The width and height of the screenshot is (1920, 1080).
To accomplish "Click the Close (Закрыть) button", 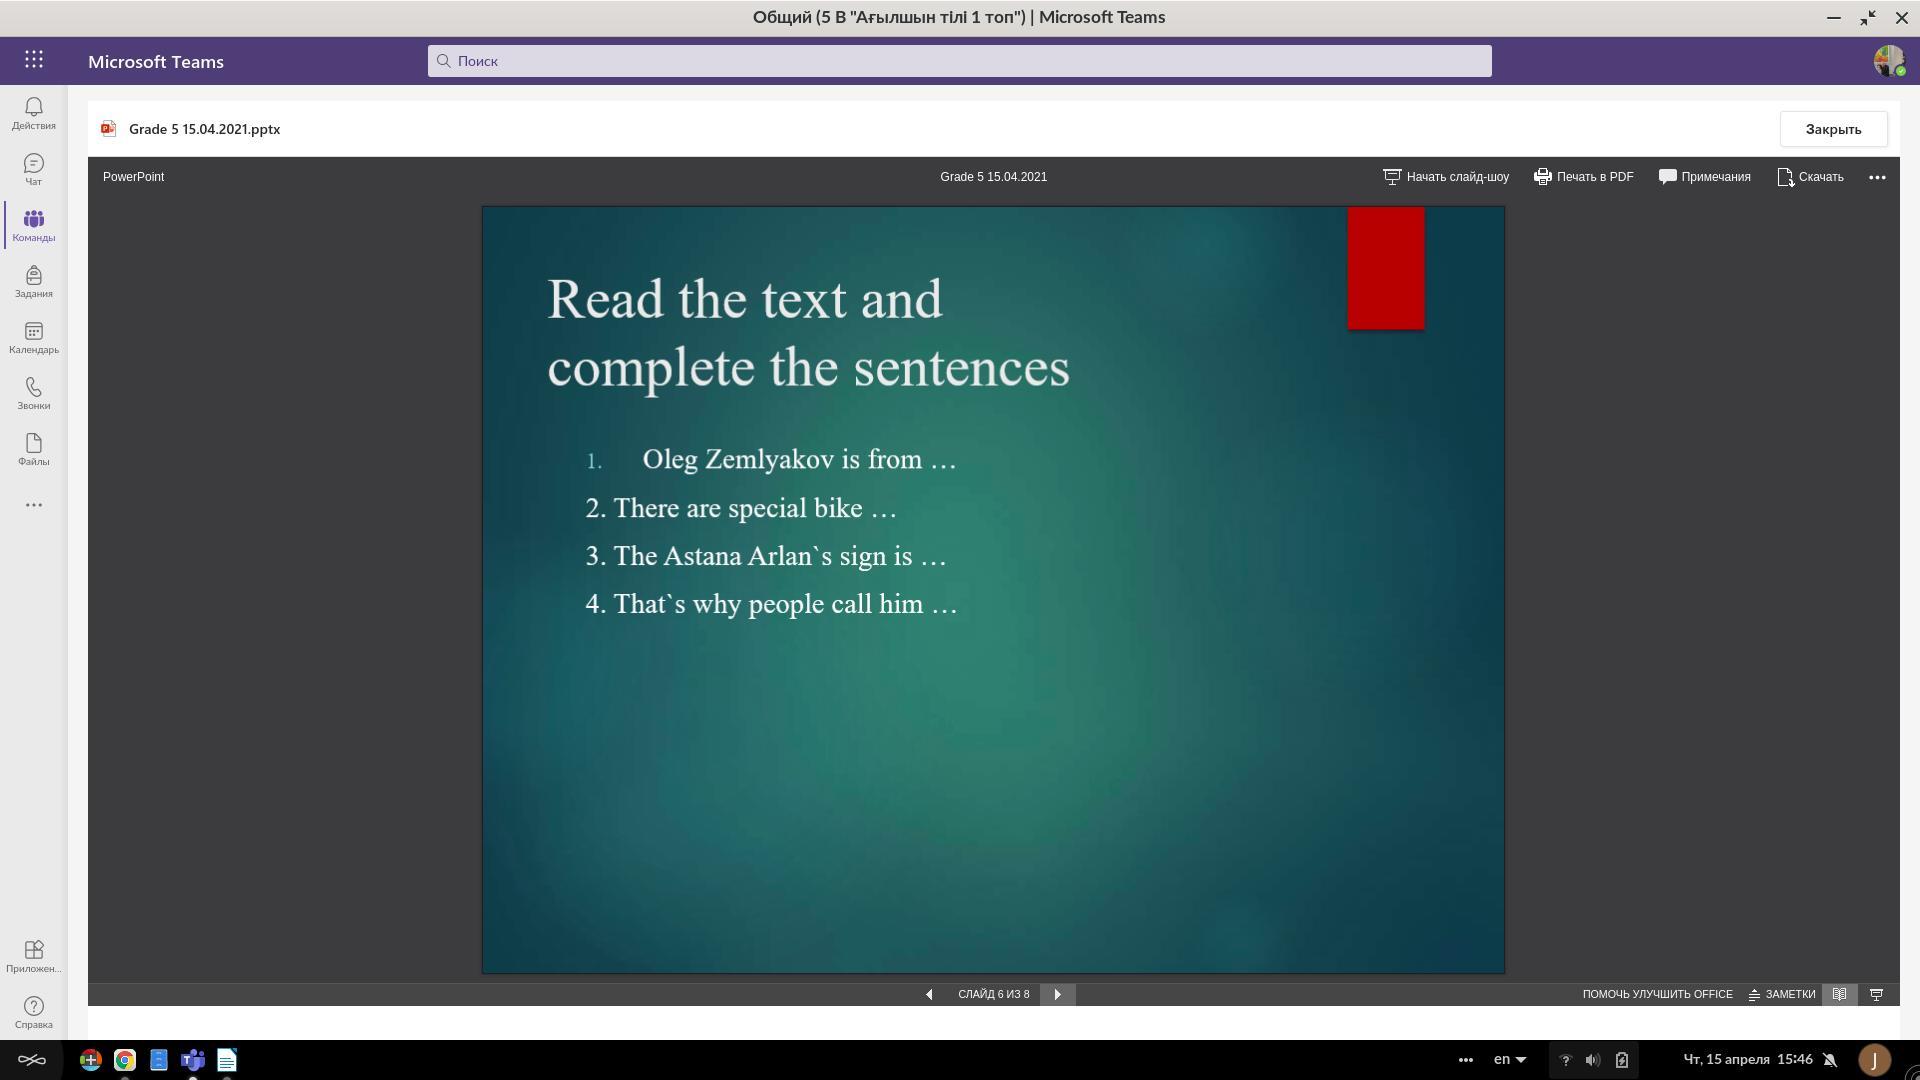I will point(1832,129).
